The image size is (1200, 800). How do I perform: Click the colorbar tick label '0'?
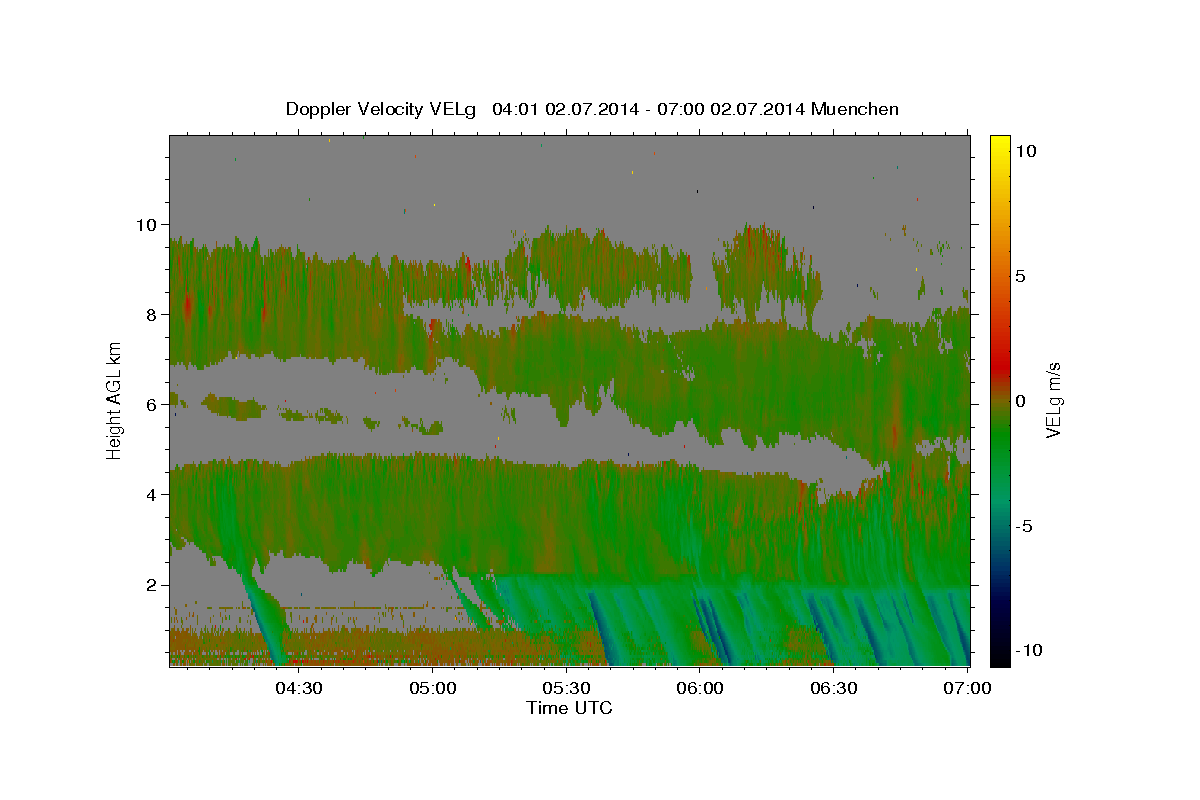pos(1019,401)
